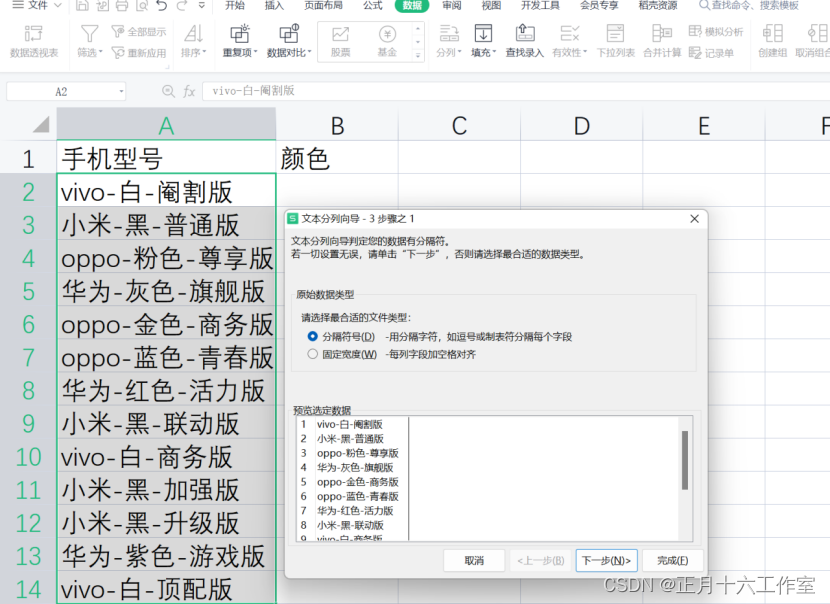The width and height of the screenshot is (830, 604).
Task: Click 重新应用 reapply filter
Action: pos(139,53)
